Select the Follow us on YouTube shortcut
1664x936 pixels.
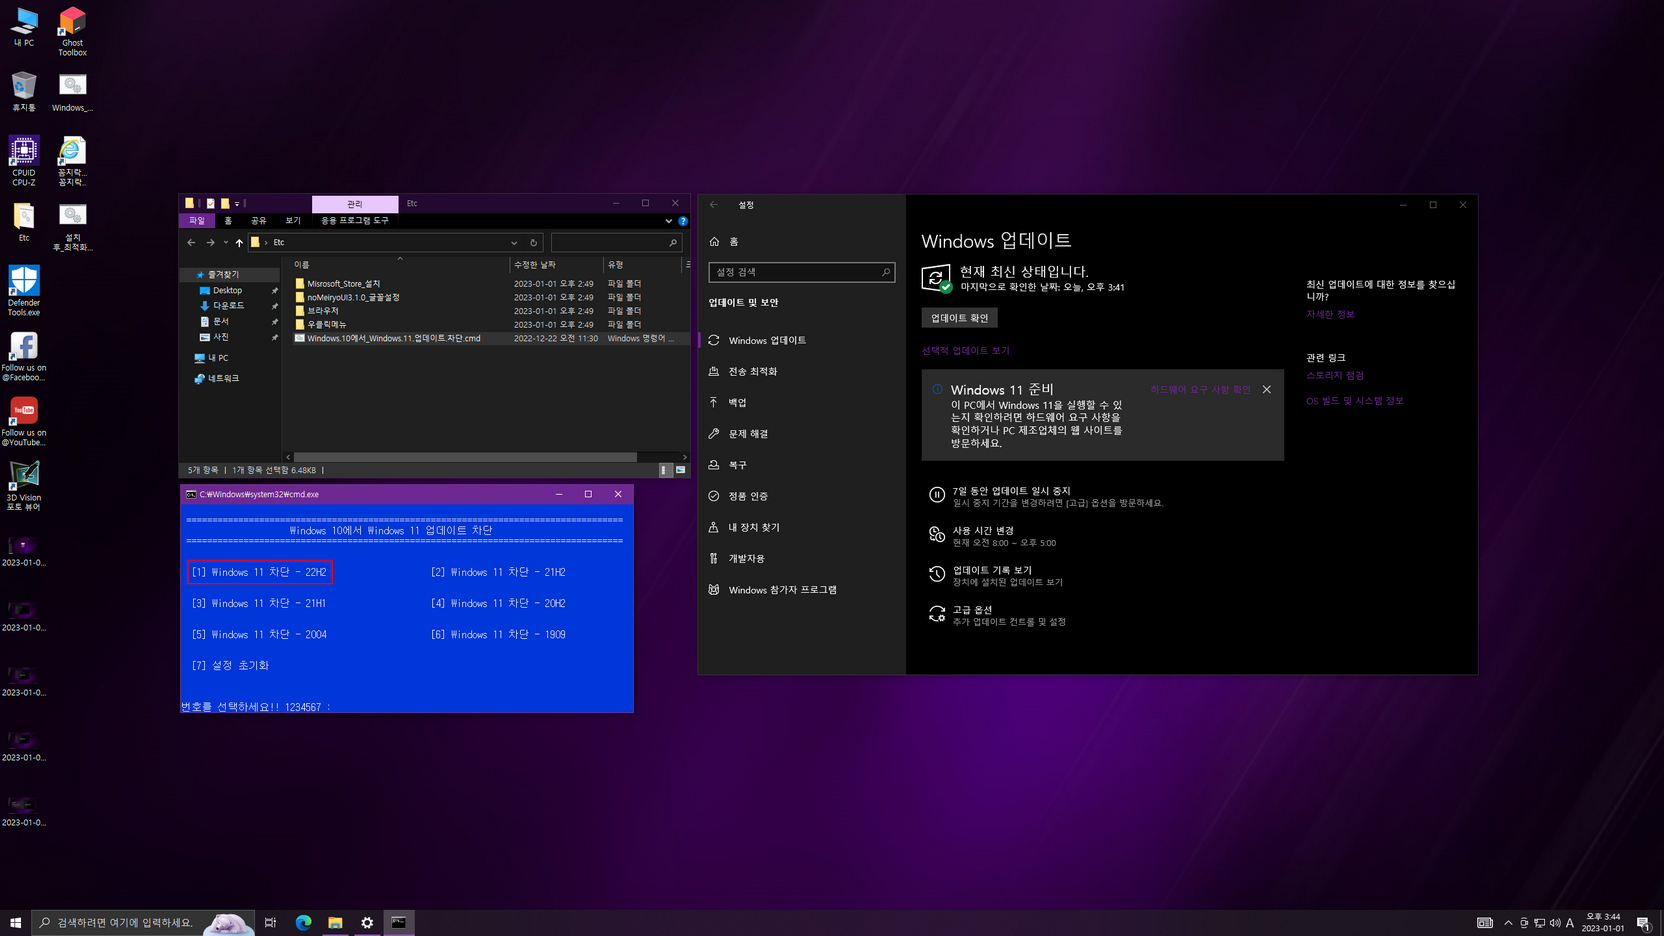[x=24, y=421]
